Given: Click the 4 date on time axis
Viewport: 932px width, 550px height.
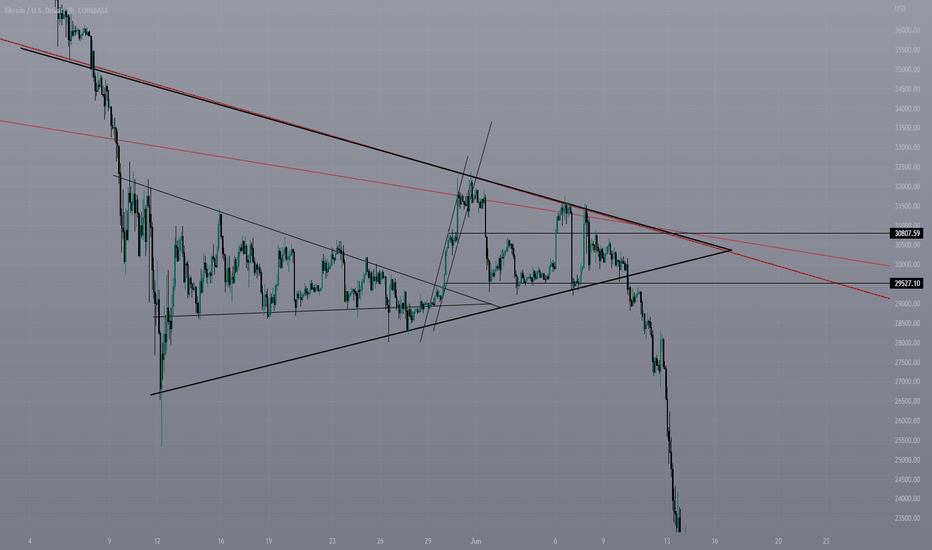Looking at the screenshot, I should coord(30,541).
